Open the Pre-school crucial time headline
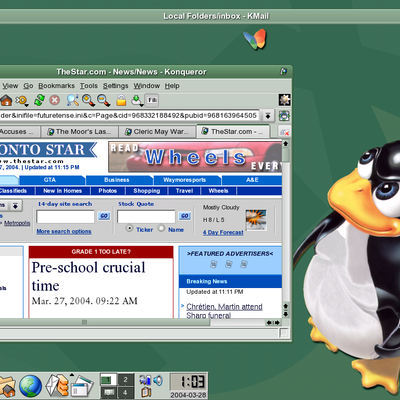The image size is (400, 400). click(x=88, y=276)
